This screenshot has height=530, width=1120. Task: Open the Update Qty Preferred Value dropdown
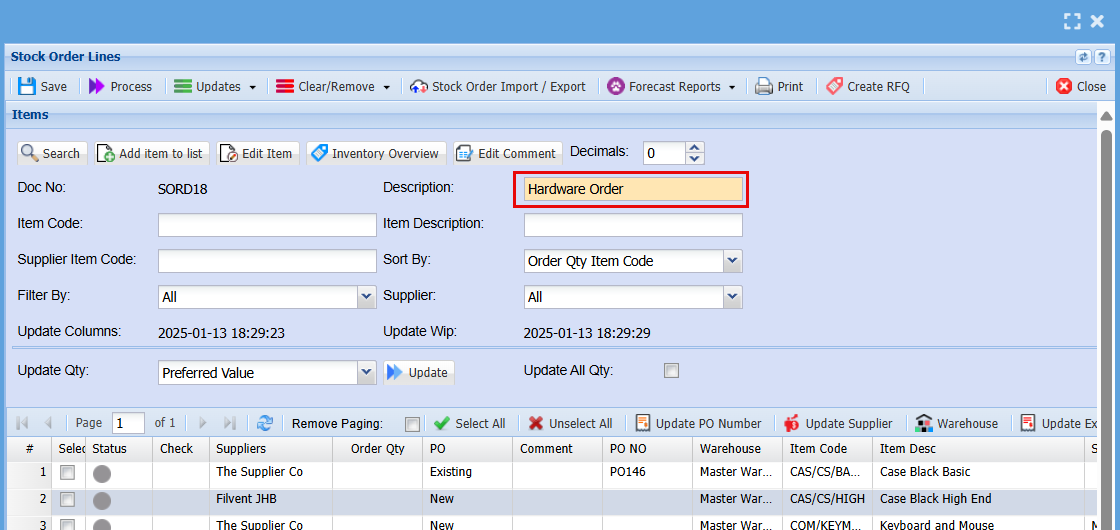tap(367, 373)
